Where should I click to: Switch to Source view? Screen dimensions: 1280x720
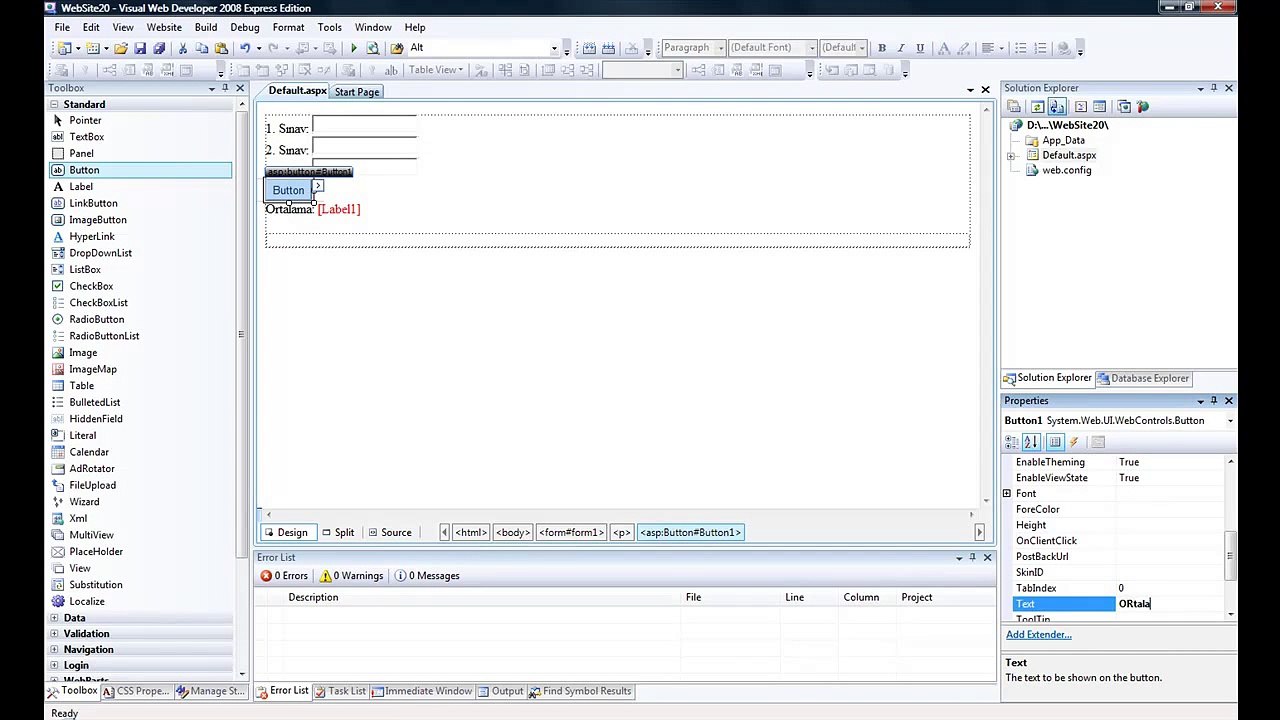pos(389,533)
